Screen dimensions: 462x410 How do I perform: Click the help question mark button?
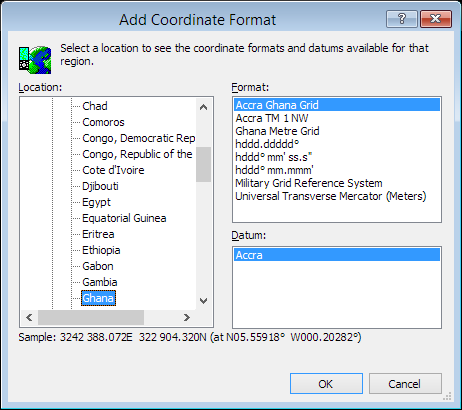(402, 19)
